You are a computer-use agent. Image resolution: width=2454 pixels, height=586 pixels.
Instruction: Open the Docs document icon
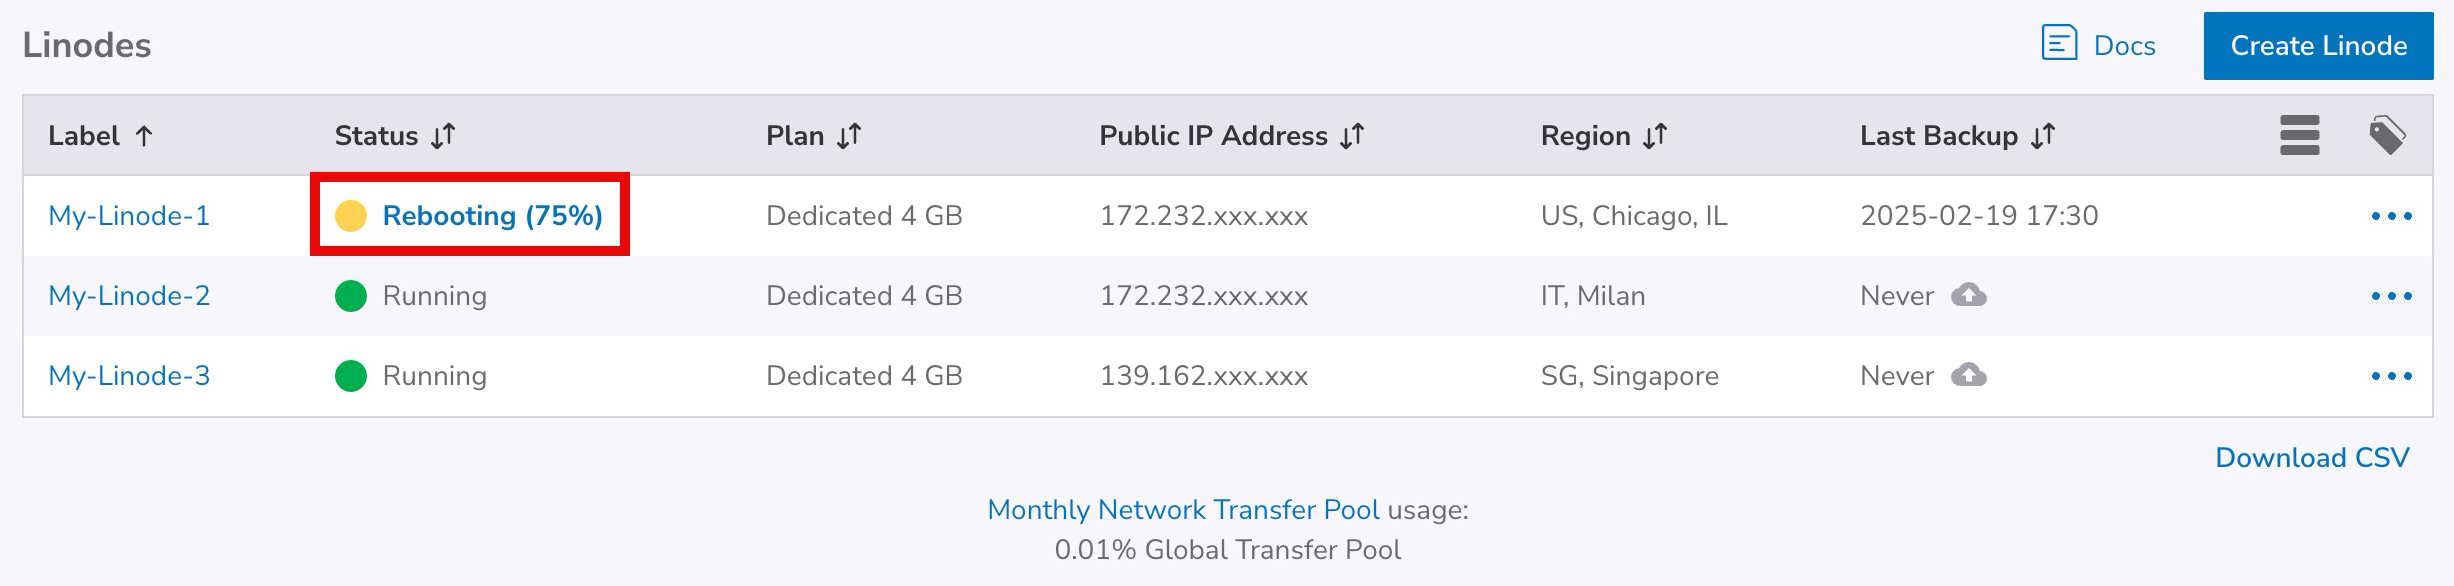point(2059,44)
